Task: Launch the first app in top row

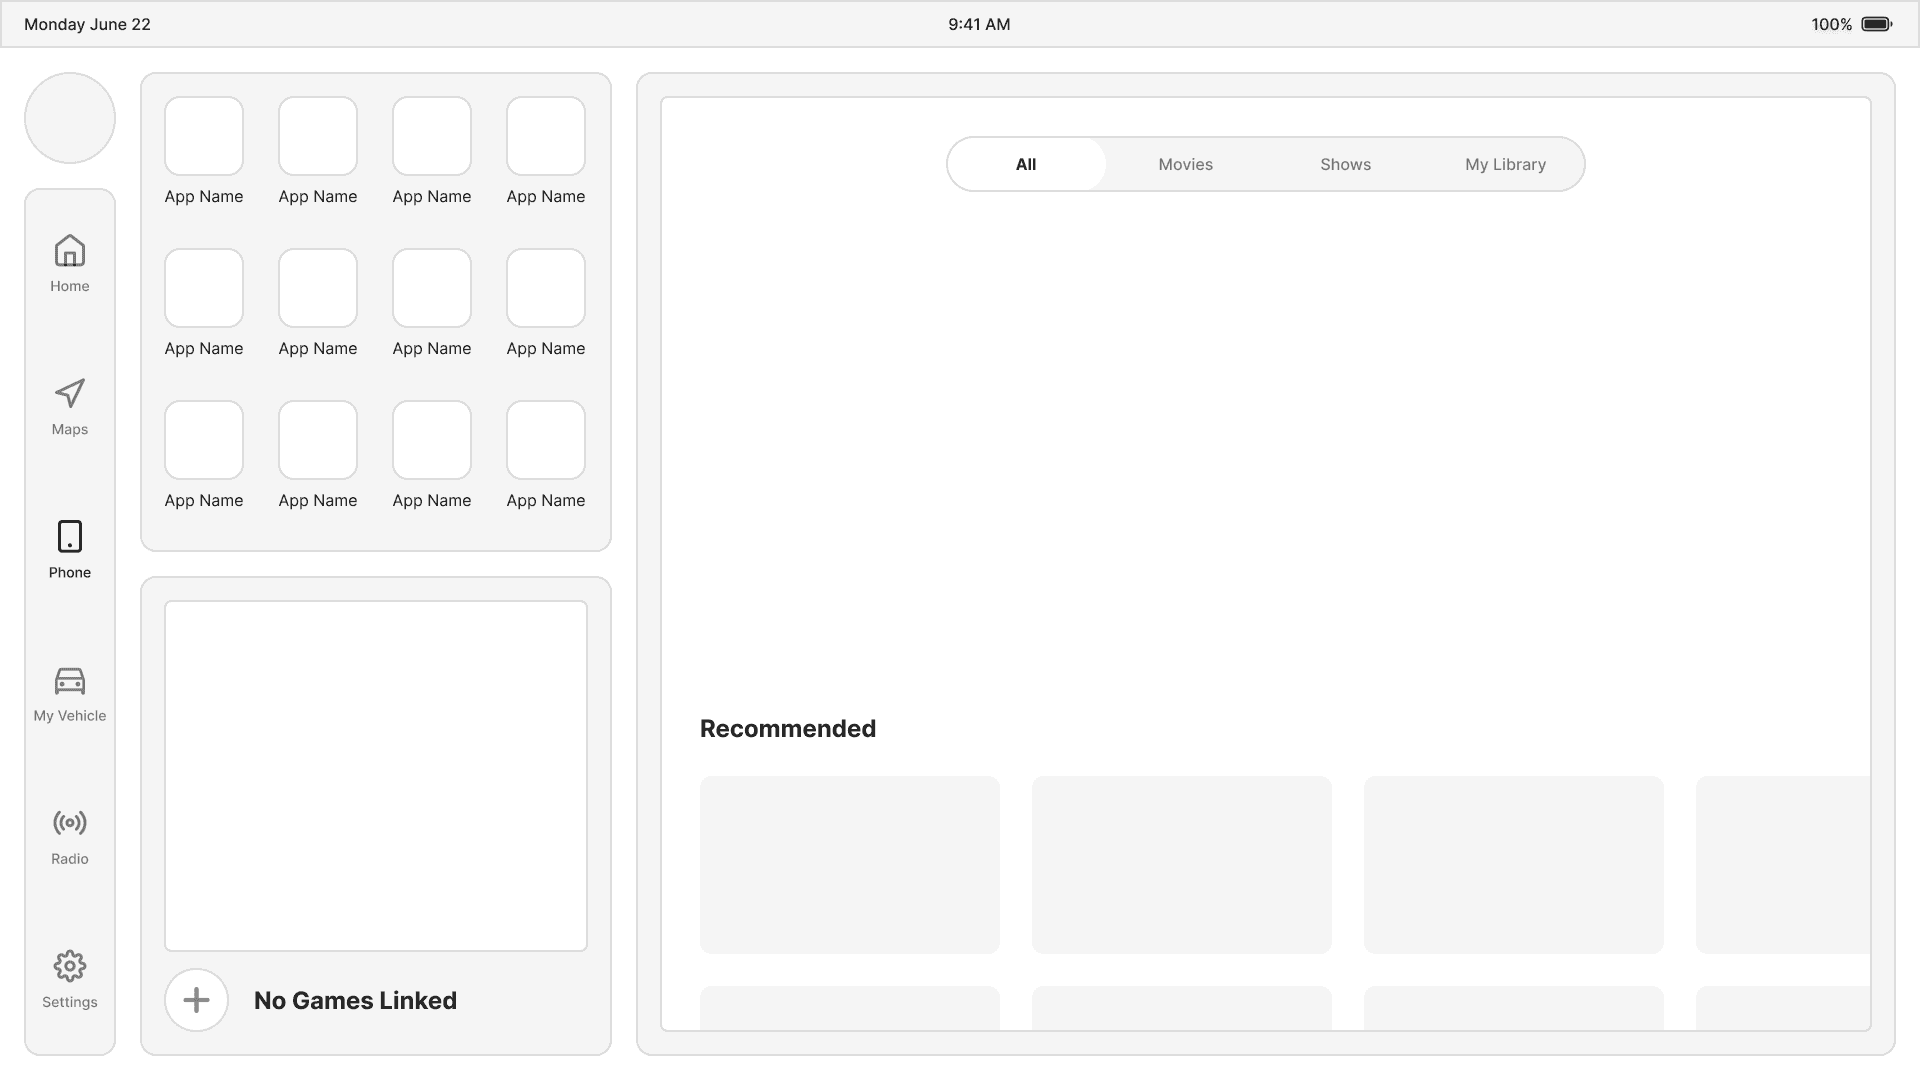Action: click(204, 136)
